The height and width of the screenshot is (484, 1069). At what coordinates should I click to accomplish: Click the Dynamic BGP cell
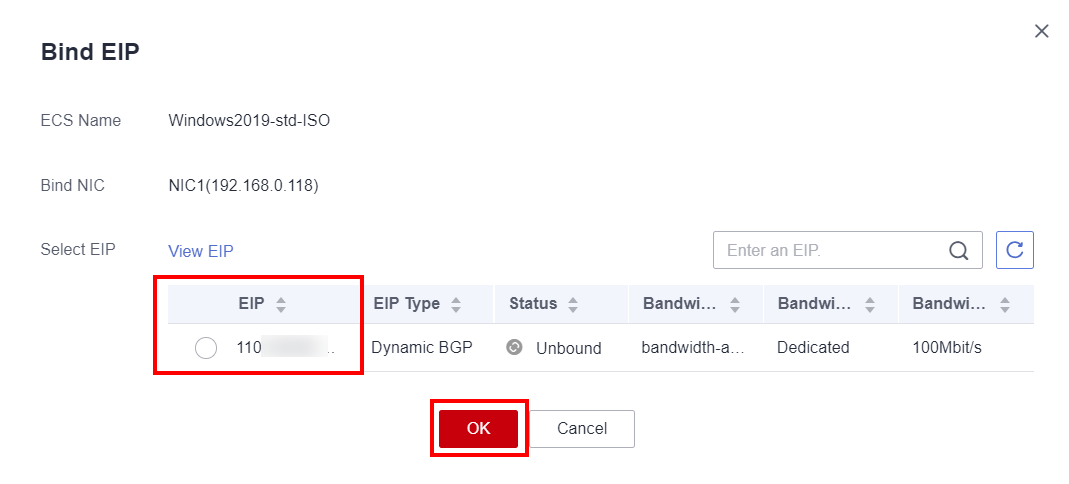[421, 348]
